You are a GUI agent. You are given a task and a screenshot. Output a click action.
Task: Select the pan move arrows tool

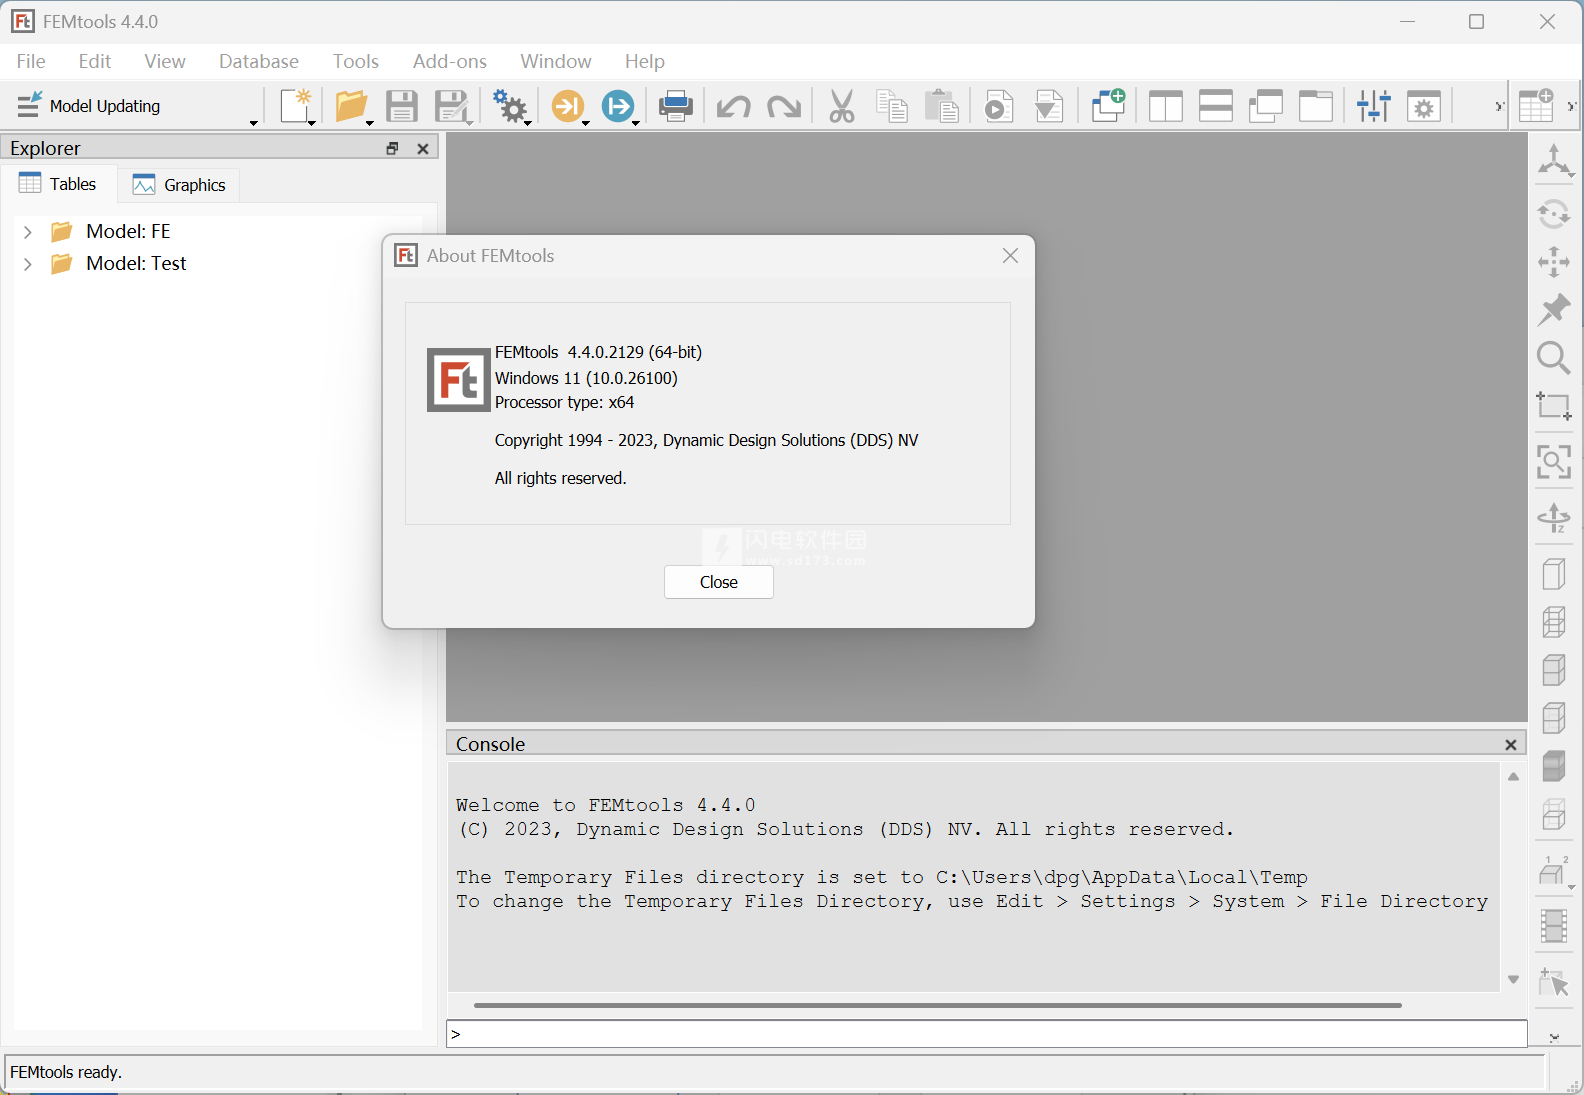[1554, 262]
